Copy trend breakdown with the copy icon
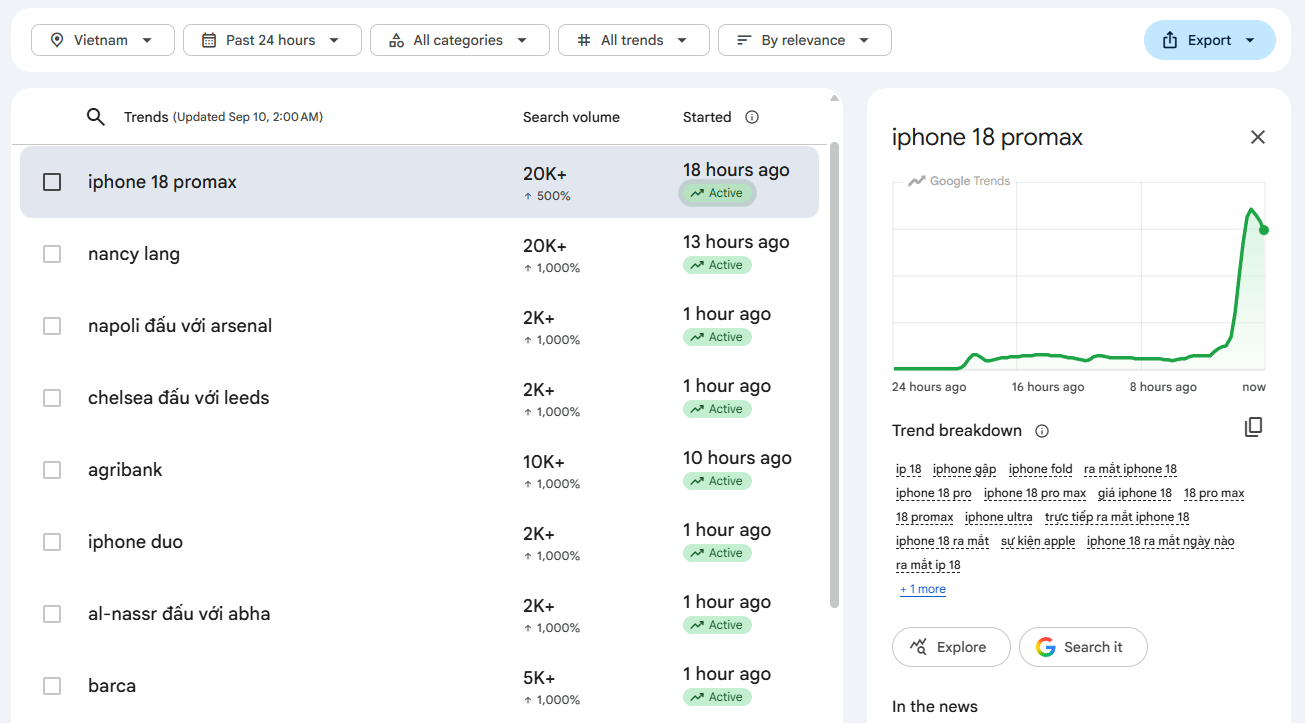 click(1253, 428)
